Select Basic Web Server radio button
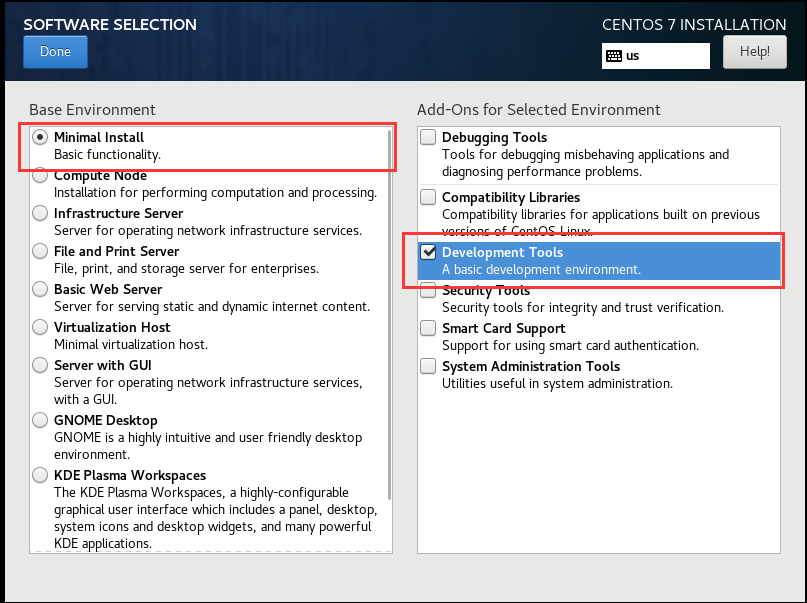Image resolution: width=807 pixels, height=603 pixels. [40, 289]
